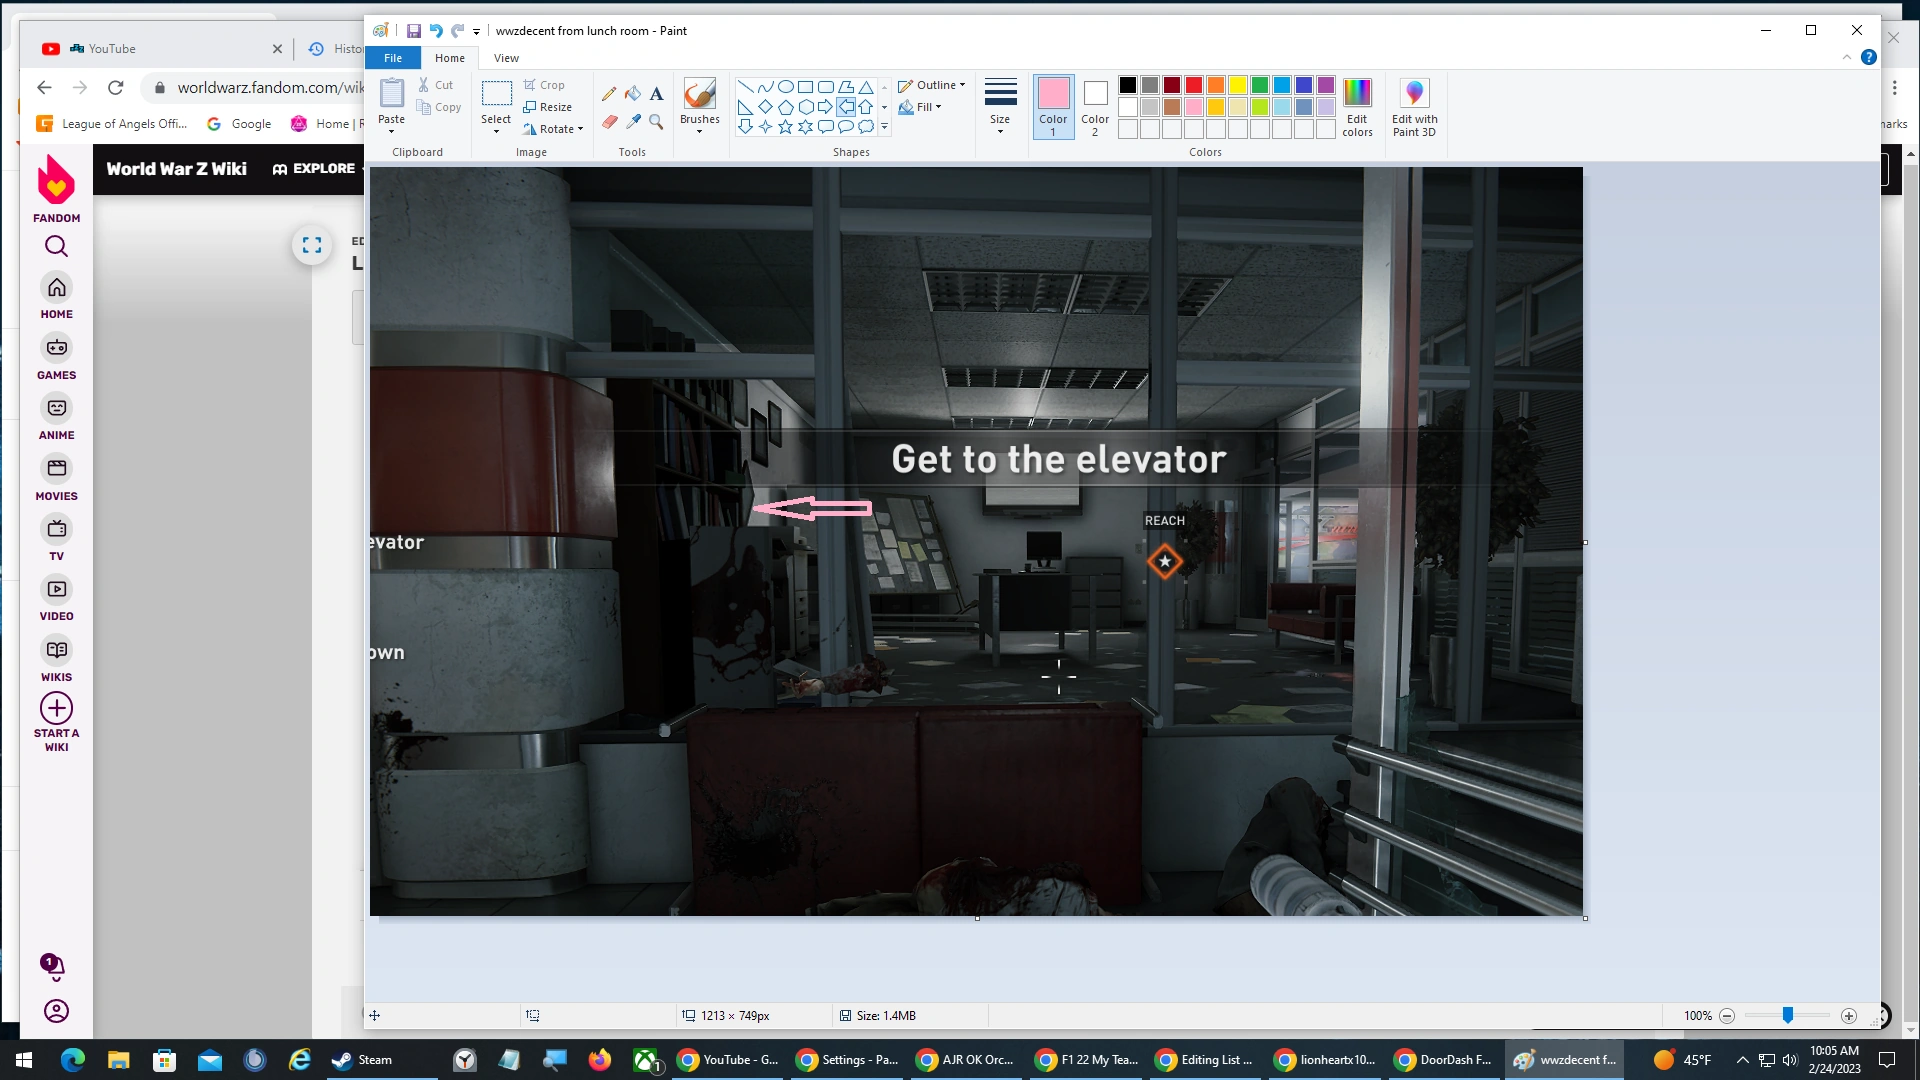Click the Copy button in Clipboard group

pos(439,107)
